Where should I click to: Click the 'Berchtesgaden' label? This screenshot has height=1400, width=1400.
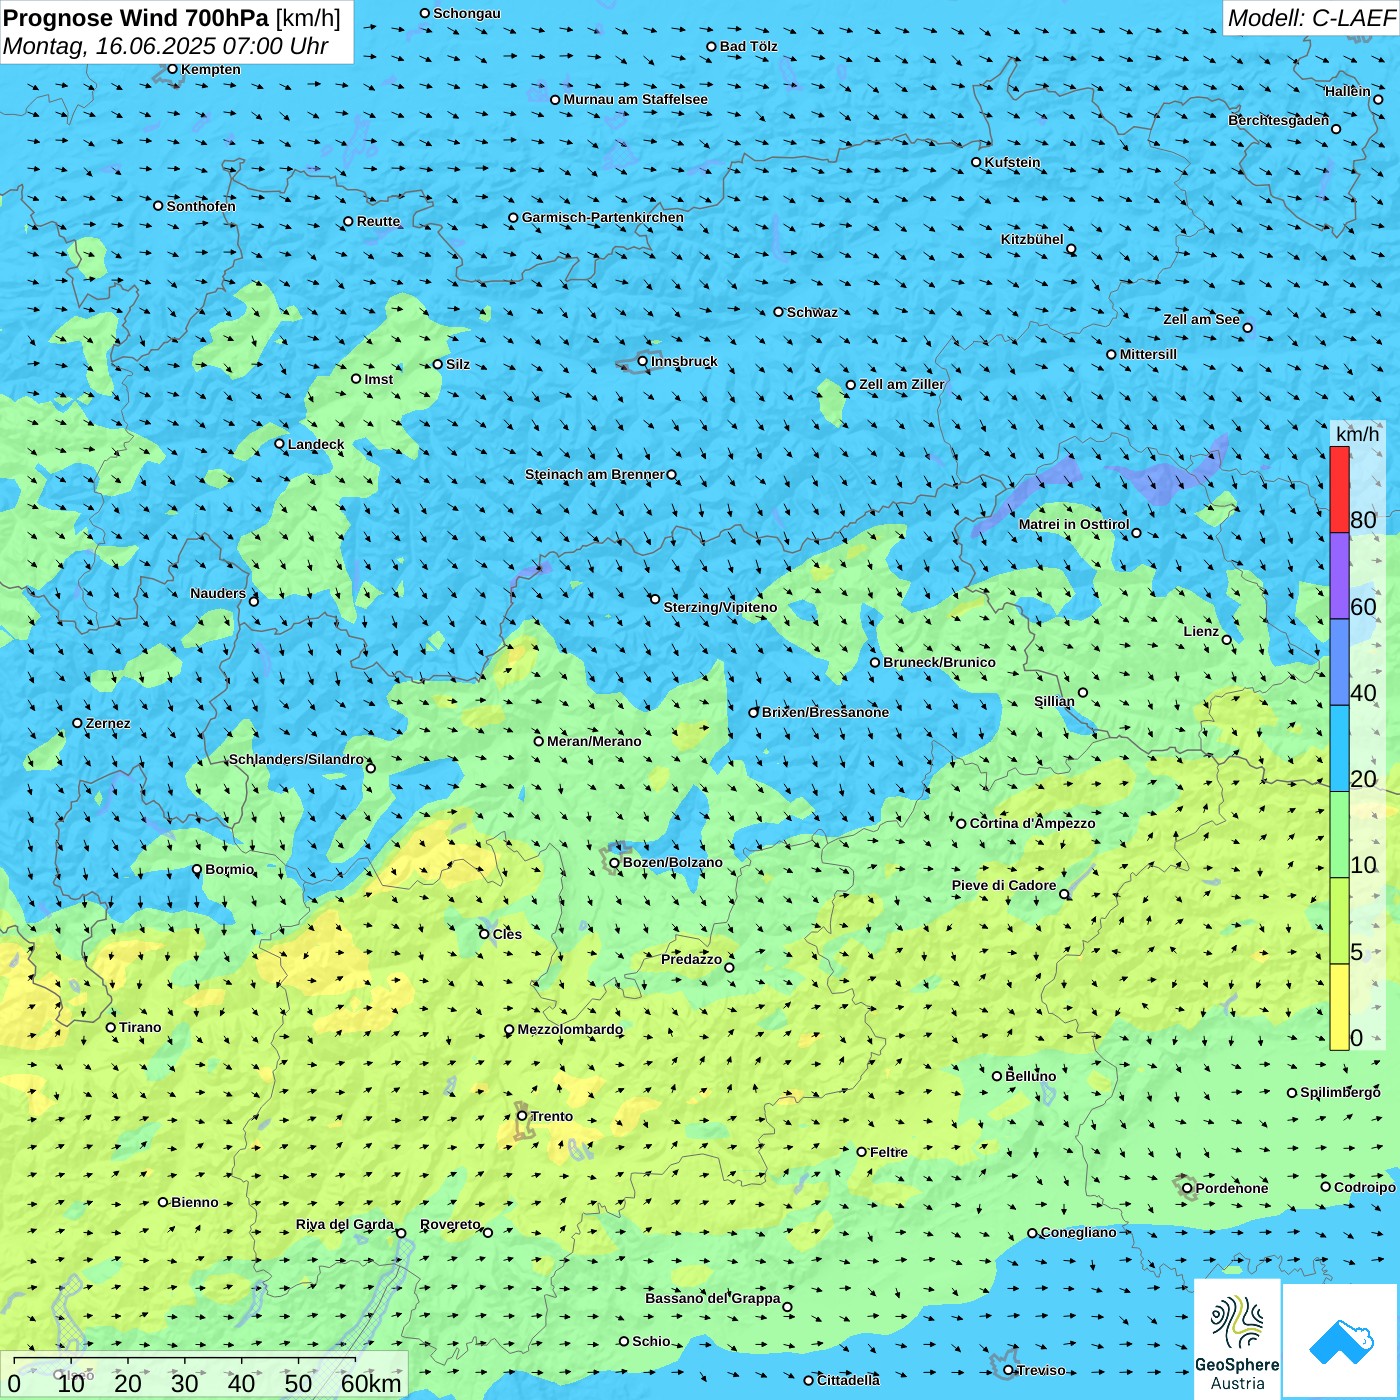[1279, 120]
